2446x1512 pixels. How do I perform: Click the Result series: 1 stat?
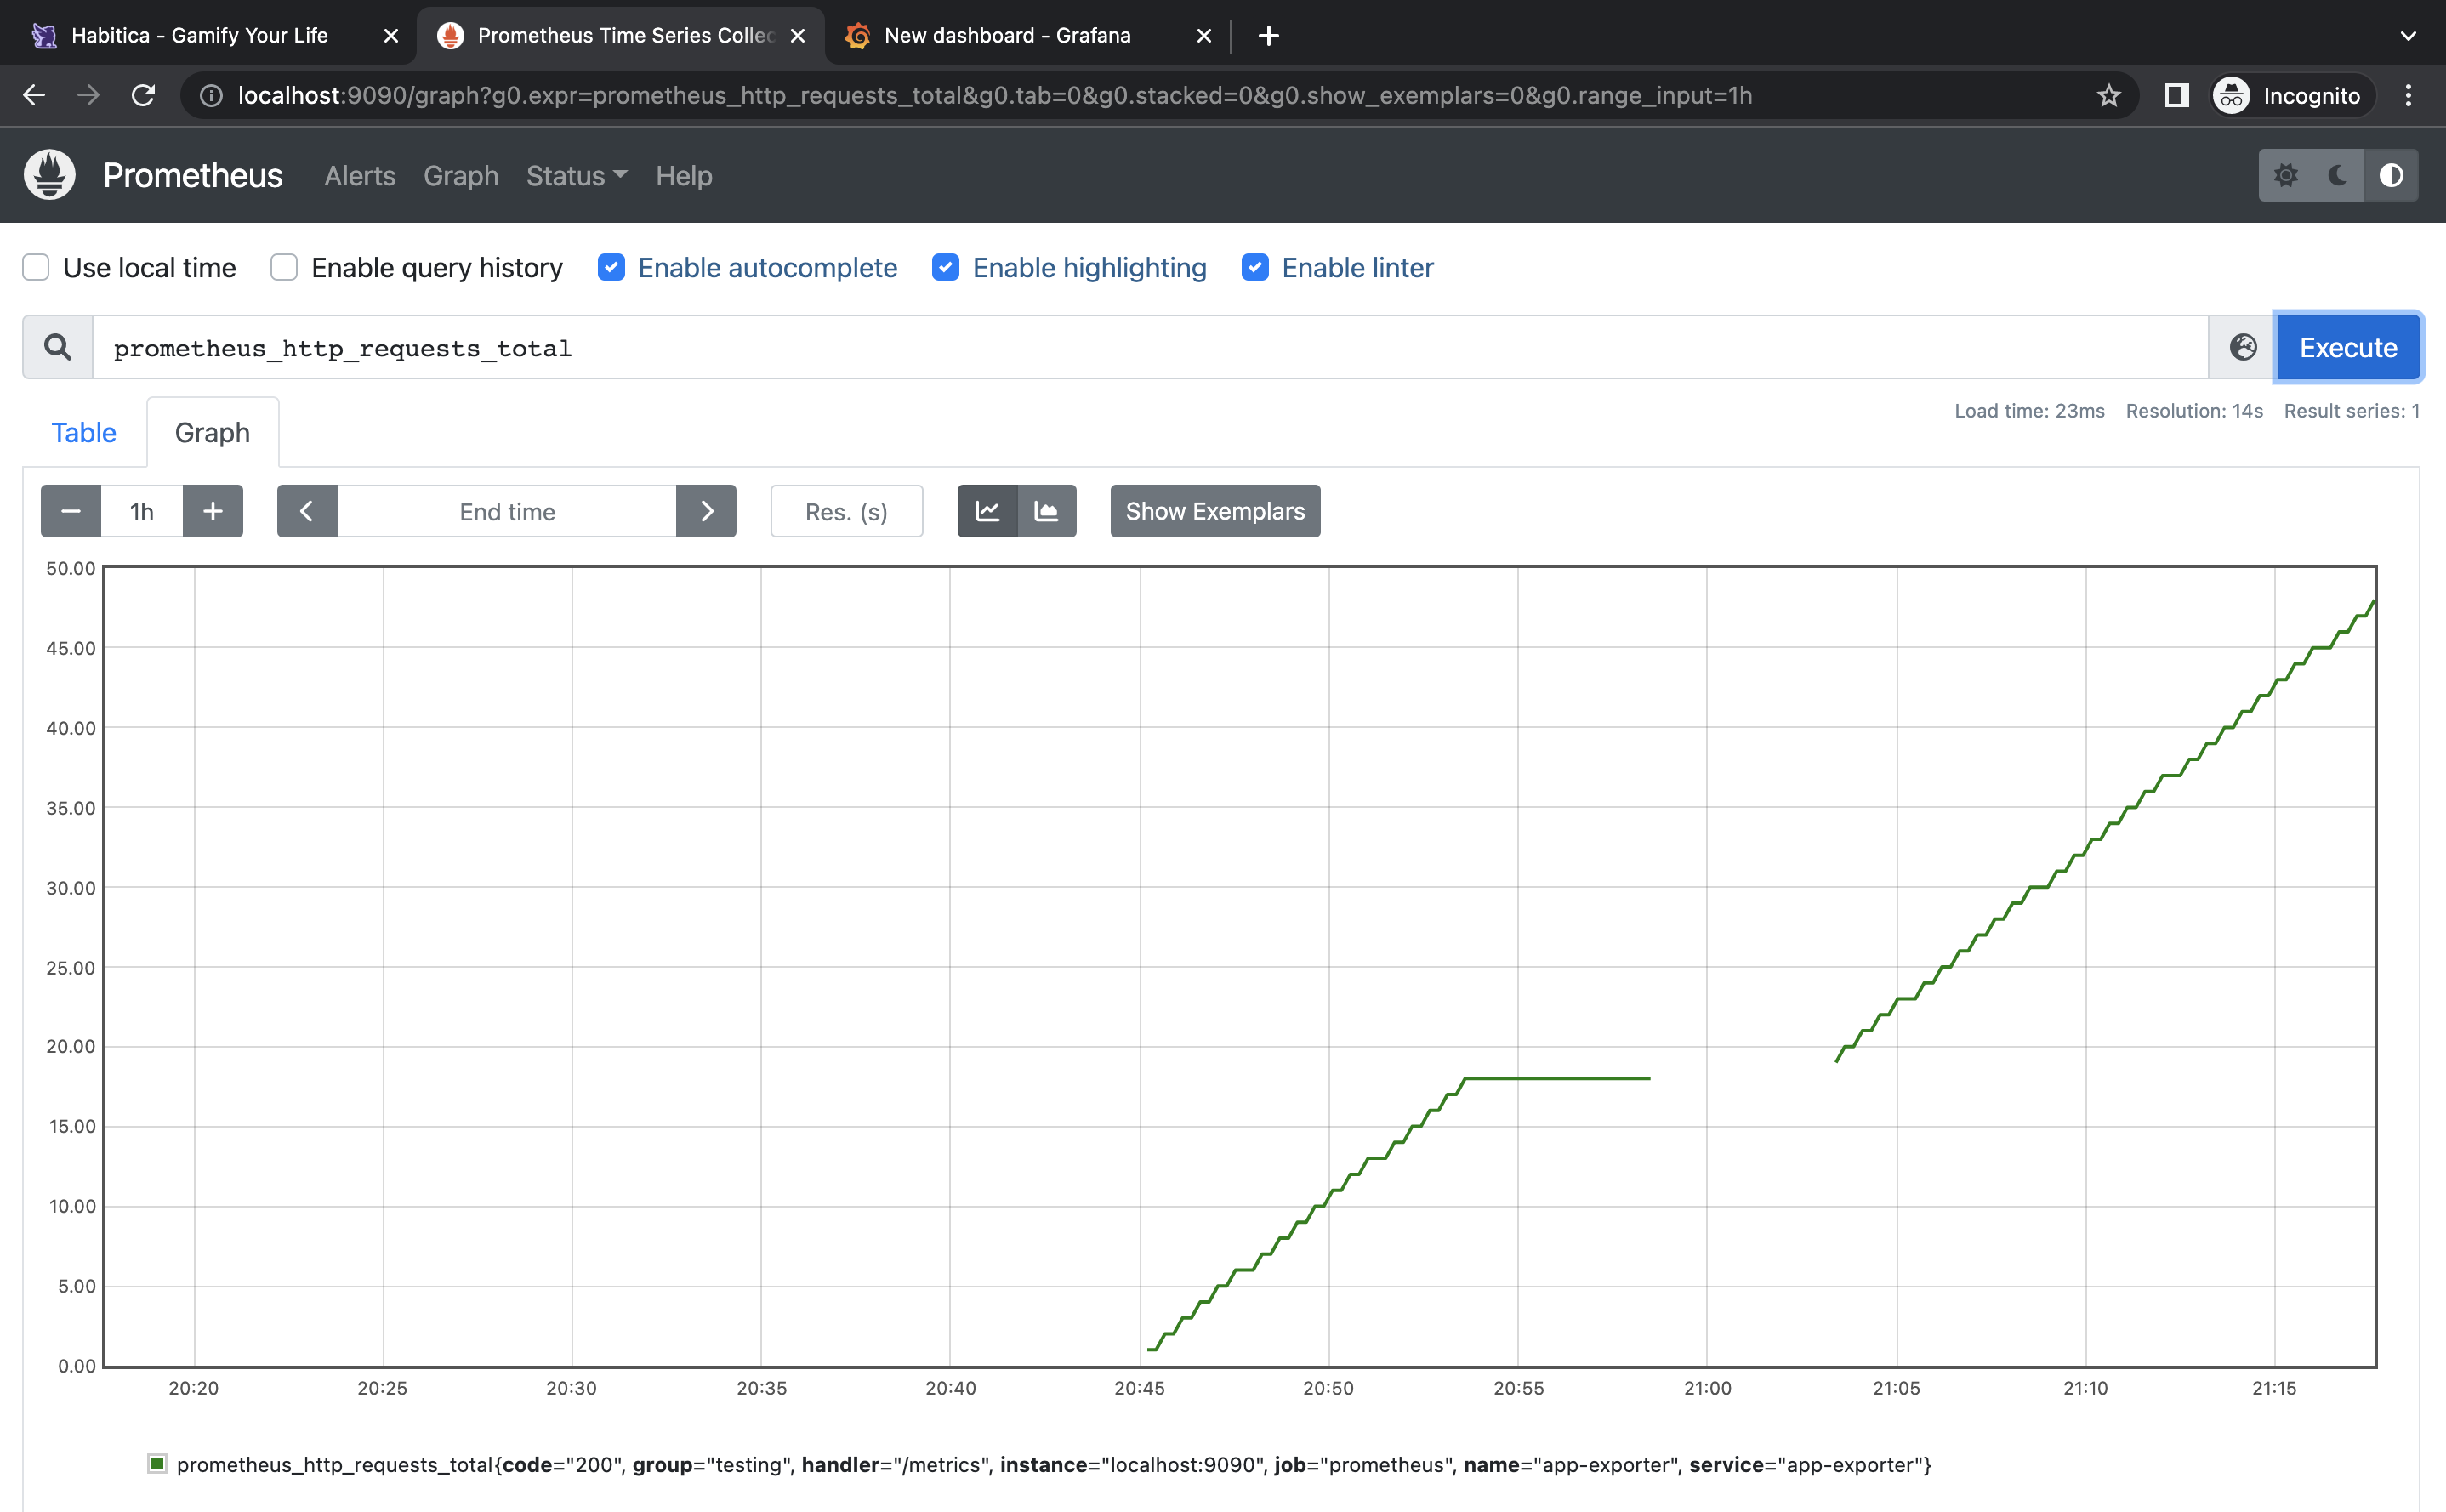coord(2351,411)
